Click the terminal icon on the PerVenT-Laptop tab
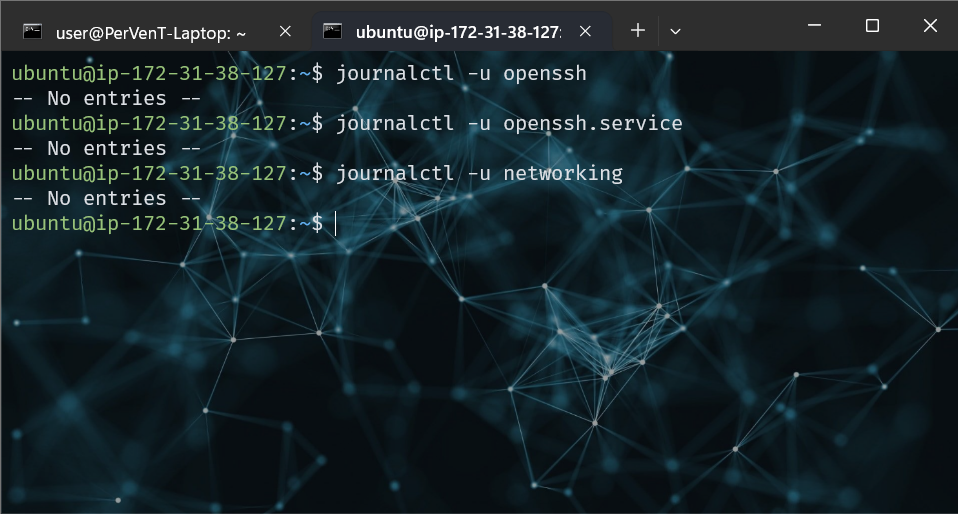This screenshot has width=958, height=514. click(x=32, y=32)
